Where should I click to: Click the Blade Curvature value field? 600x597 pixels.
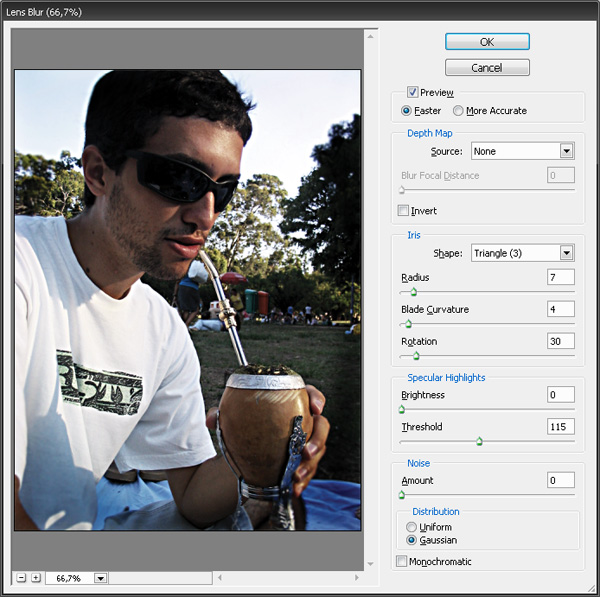click(x=561, y=309)
